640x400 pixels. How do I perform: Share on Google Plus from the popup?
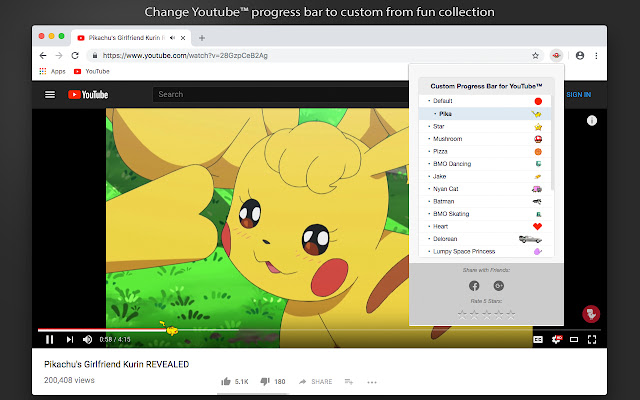498,286
